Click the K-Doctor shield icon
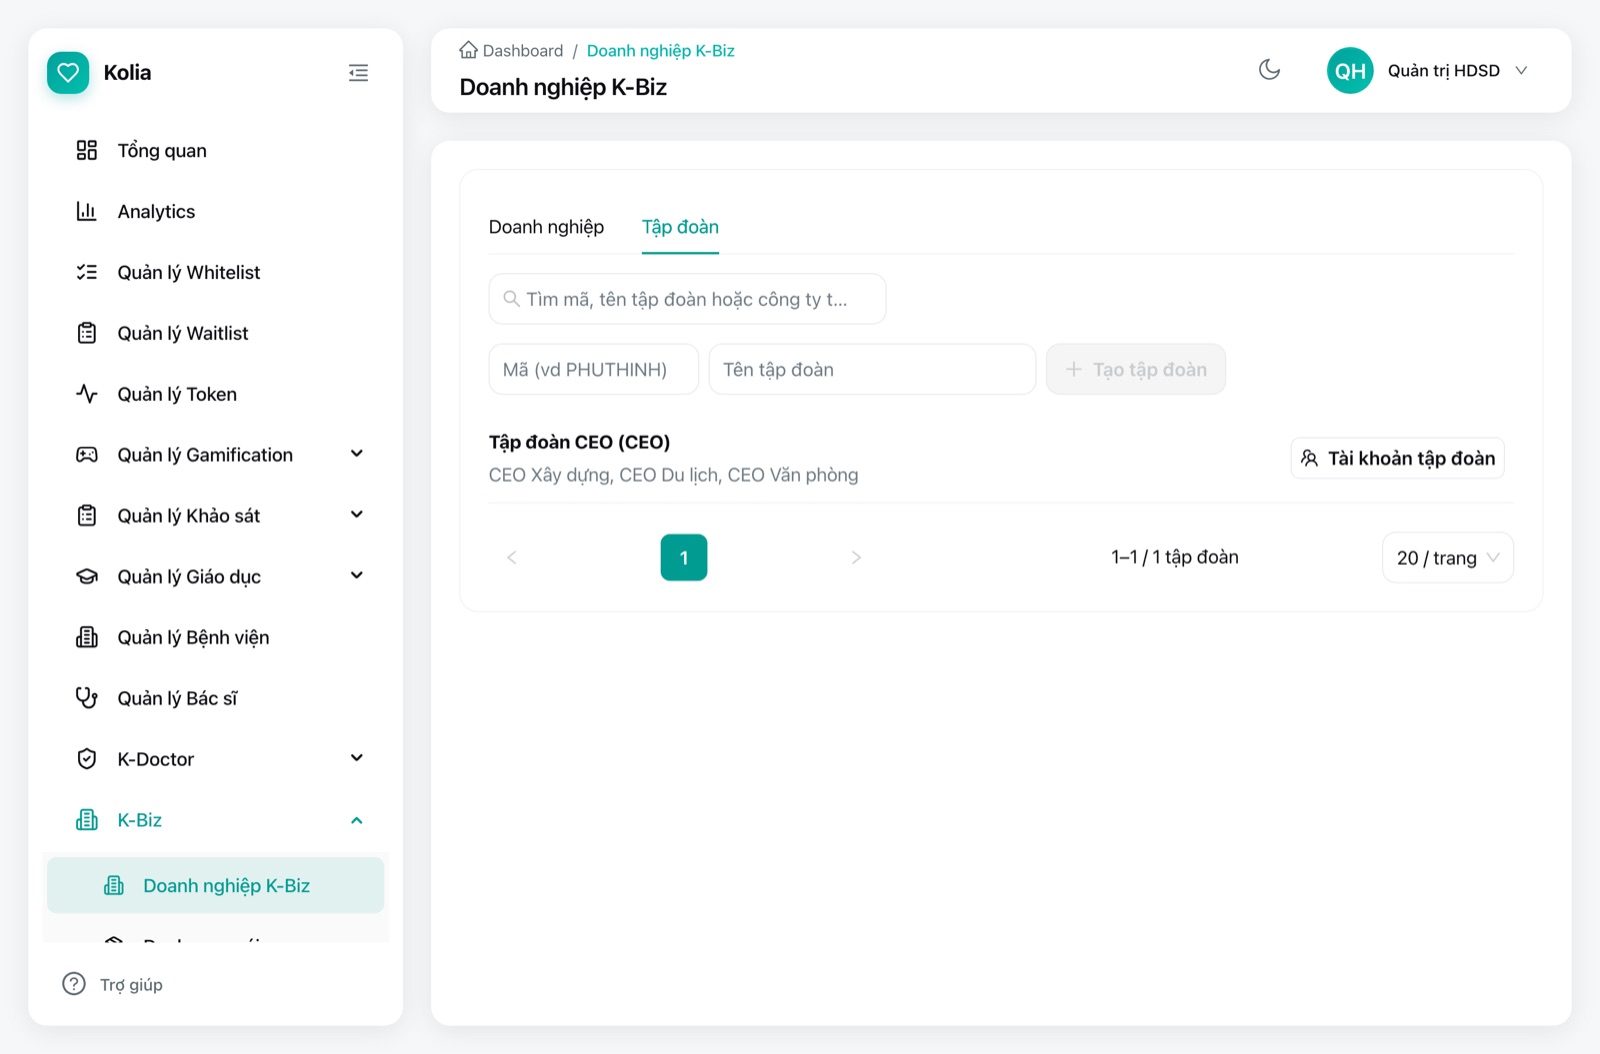Viewport: 1600px width, 1054px height. click(87, 759)
